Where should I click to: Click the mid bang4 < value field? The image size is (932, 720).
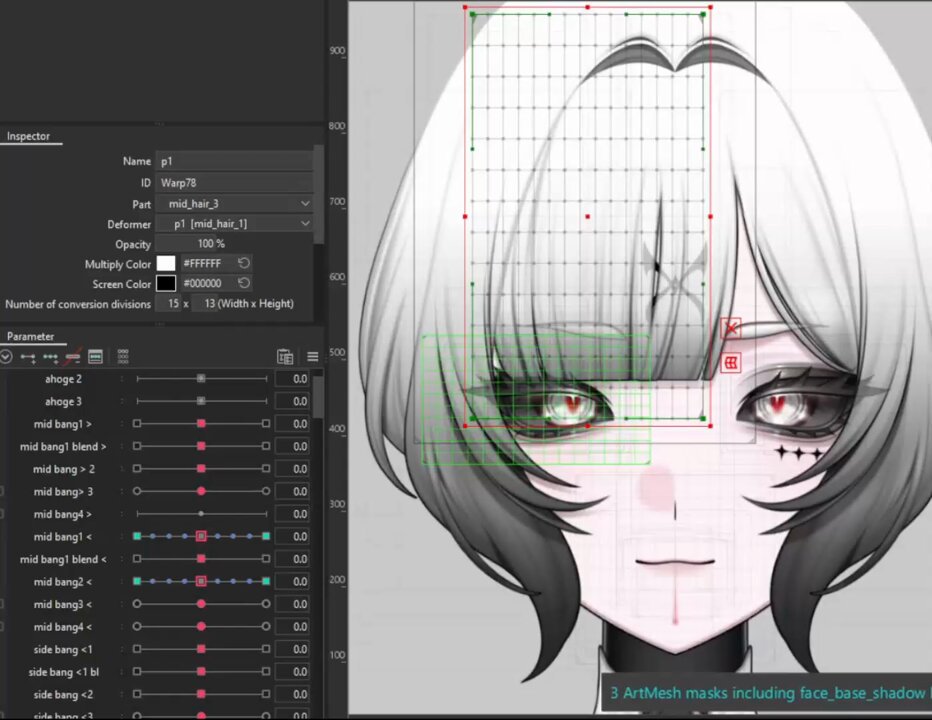[292, 627]
